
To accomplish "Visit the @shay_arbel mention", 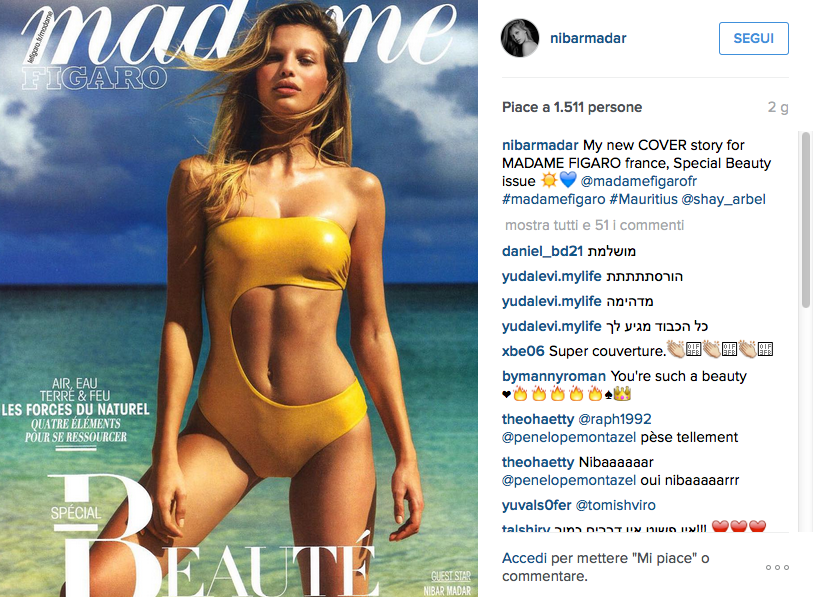I will tap(723, 199).
